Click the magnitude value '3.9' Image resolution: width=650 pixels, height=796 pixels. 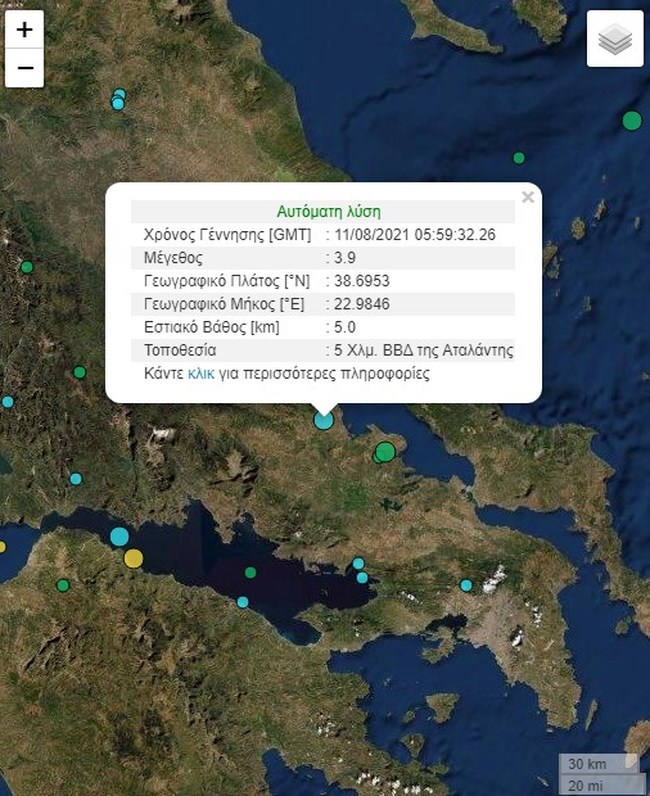click(345, 258)
